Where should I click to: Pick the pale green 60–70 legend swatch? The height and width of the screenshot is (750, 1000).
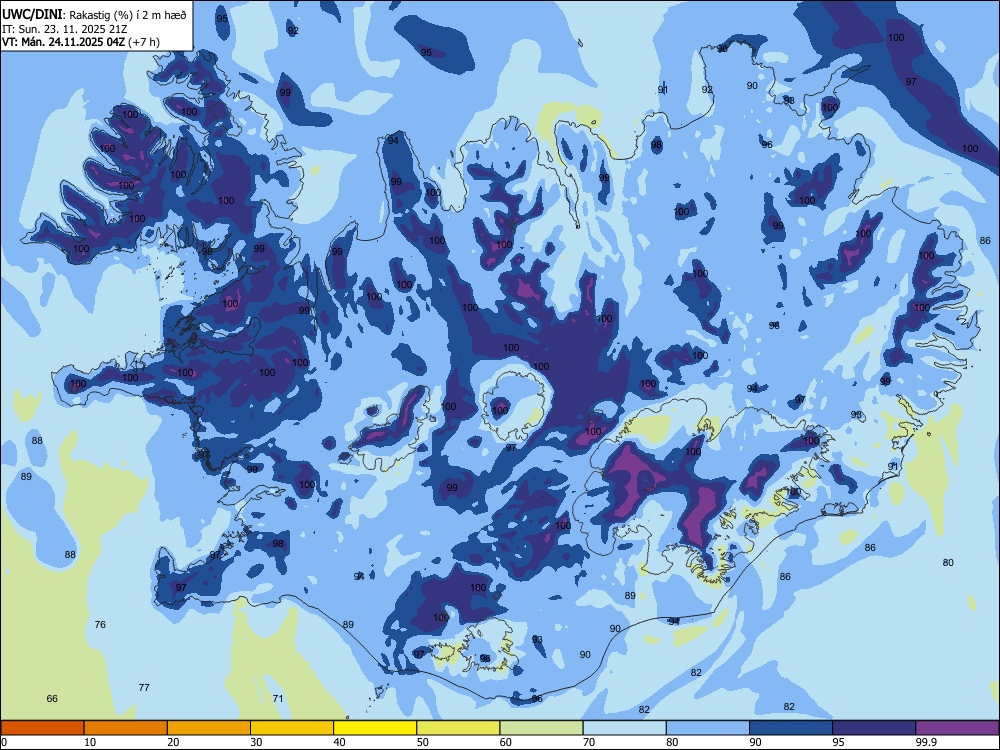point(541,728)
